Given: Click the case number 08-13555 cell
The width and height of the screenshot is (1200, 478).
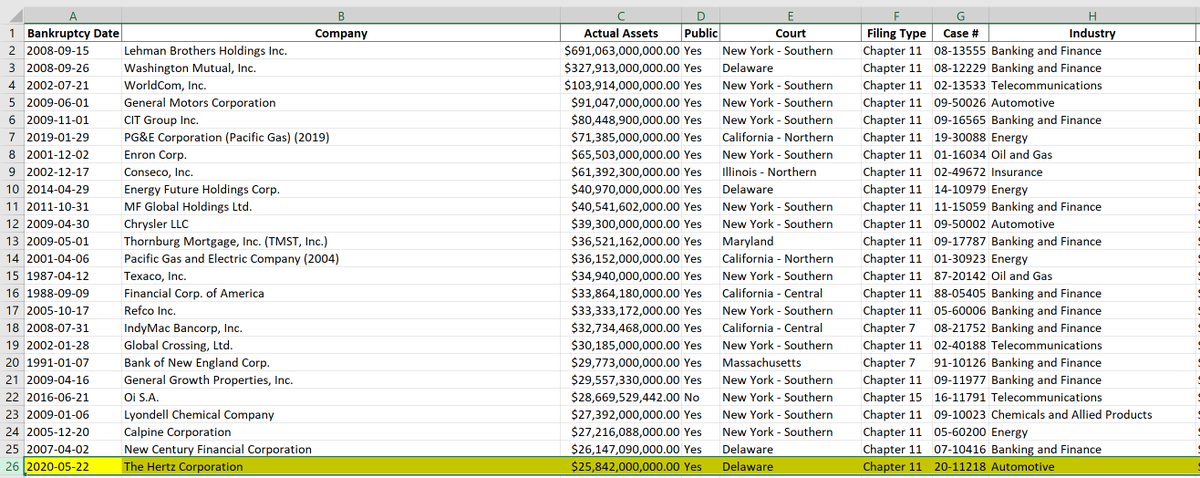Looking at the screenshot, I should point(960,50).
